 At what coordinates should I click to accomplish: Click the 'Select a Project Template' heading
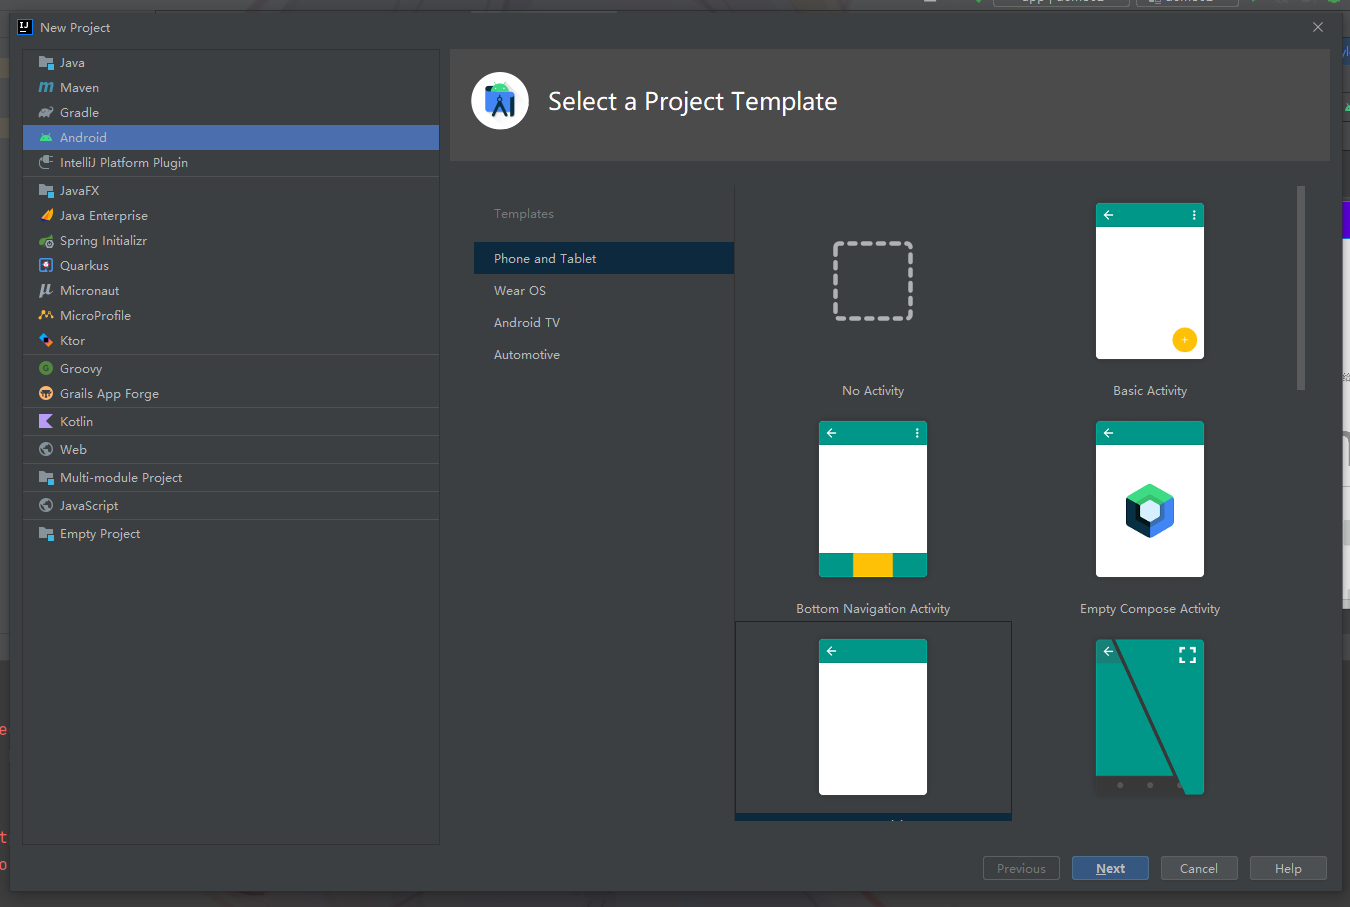click(692, 101)
